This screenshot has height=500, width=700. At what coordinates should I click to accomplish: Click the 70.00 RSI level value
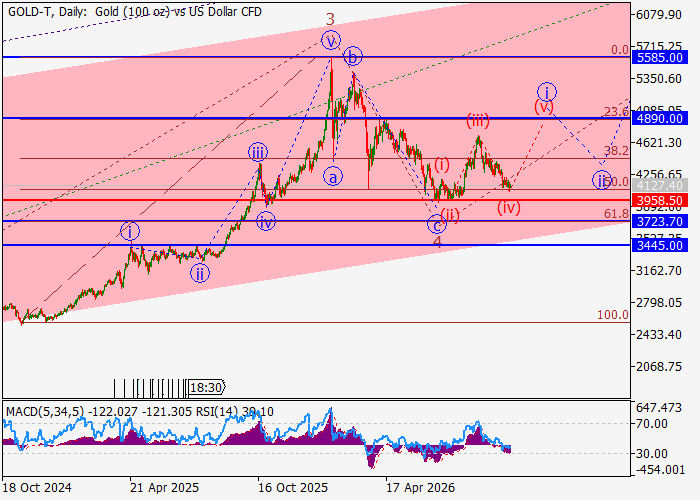(652, 424)
